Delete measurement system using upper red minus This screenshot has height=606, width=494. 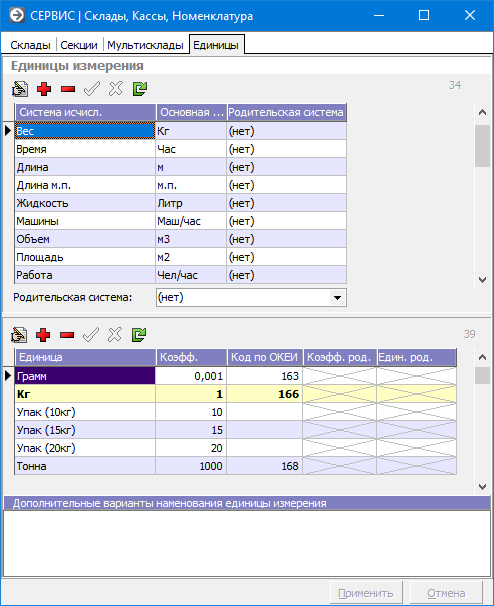(68, 89)
